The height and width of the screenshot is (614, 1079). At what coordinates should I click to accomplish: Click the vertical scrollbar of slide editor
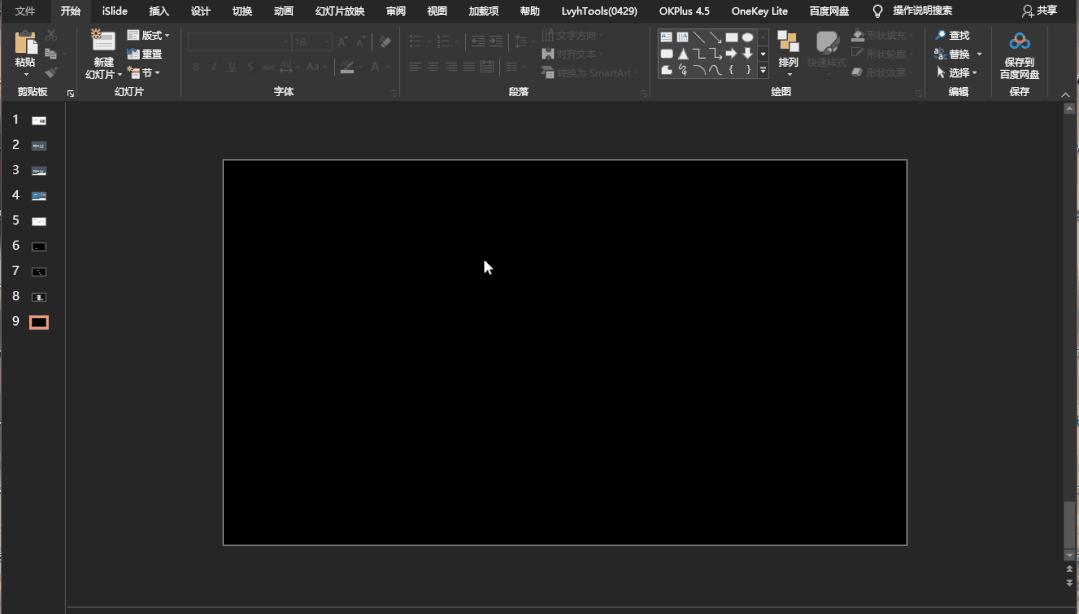[1069, 523]
